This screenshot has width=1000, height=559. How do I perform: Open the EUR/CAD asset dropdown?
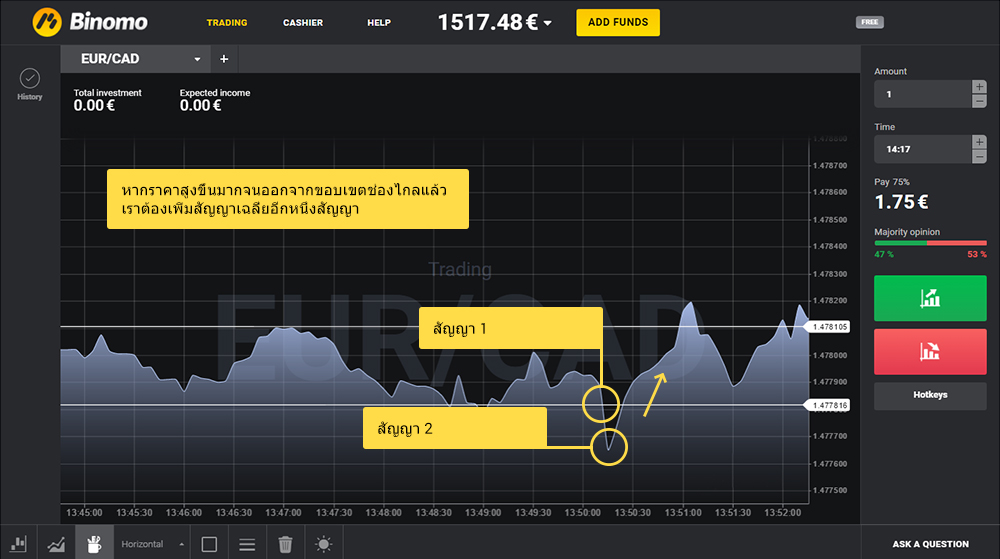coord(135,59)
